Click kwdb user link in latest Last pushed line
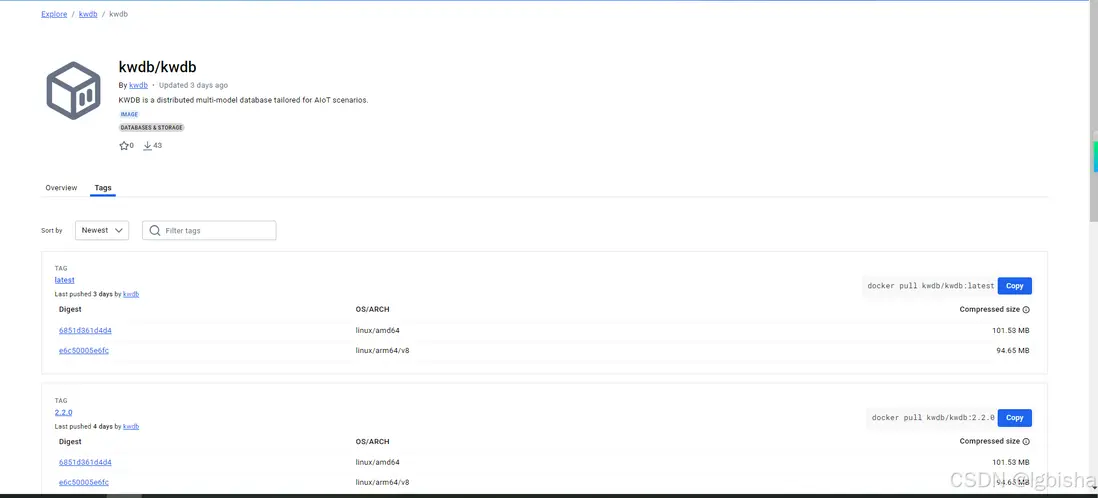The image size is (1098, 498). pyautogui.click(x=131, y=295)
